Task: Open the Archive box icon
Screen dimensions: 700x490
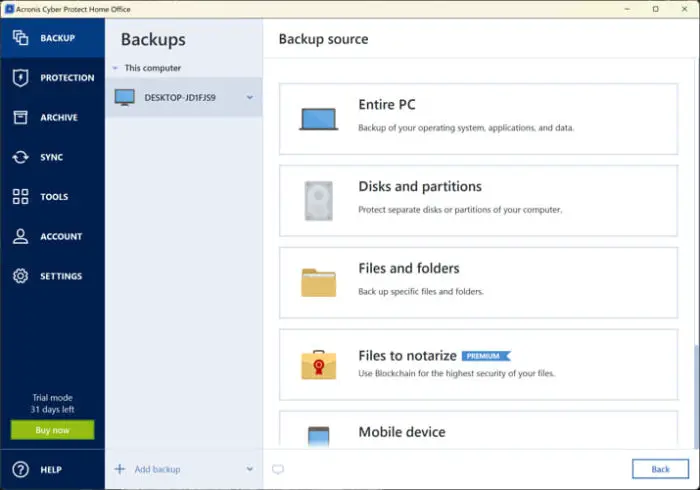Action: coord(20,117)
